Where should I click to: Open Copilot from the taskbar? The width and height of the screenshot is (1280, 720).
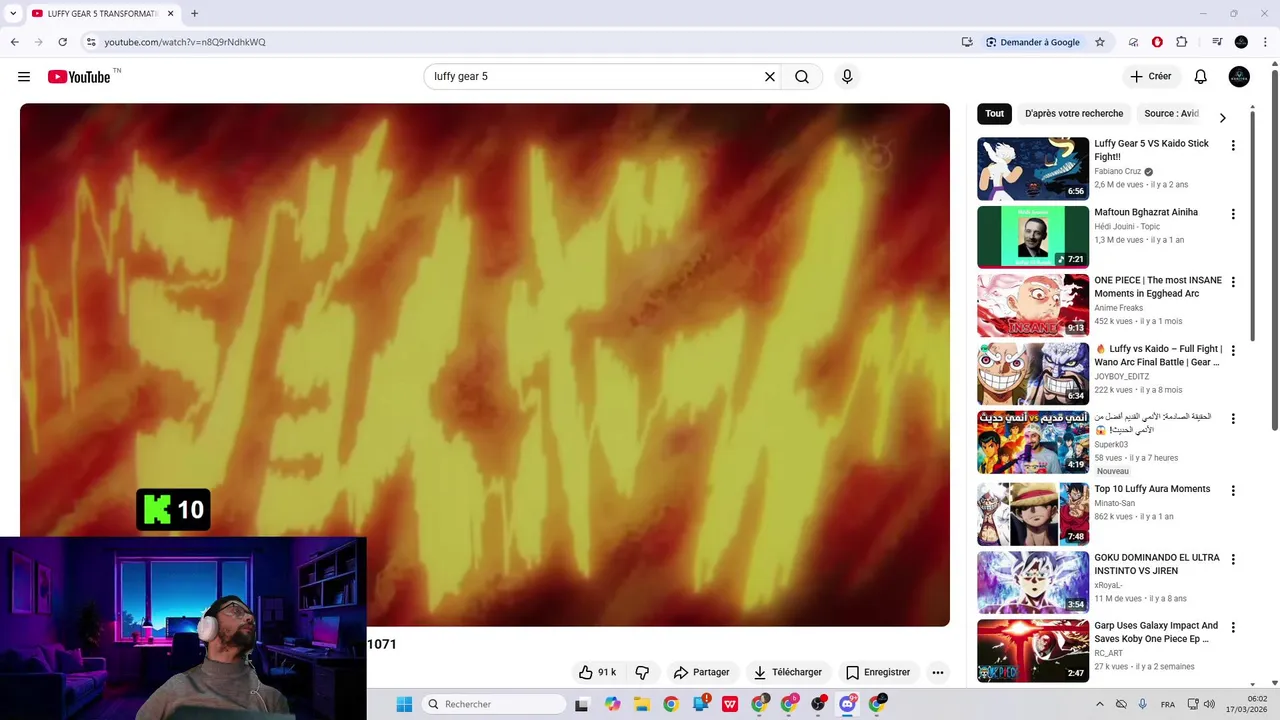coord(612,704)
